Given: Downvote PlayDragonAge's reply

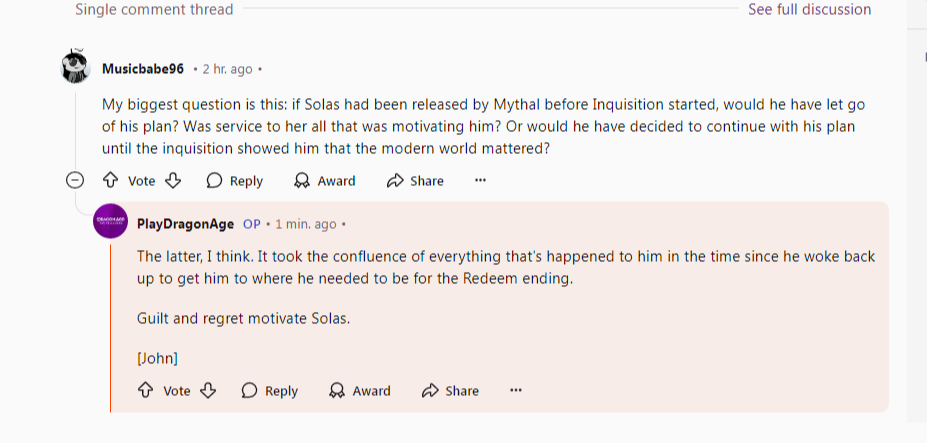Looking at the screenshot, I should click(208, 391).
